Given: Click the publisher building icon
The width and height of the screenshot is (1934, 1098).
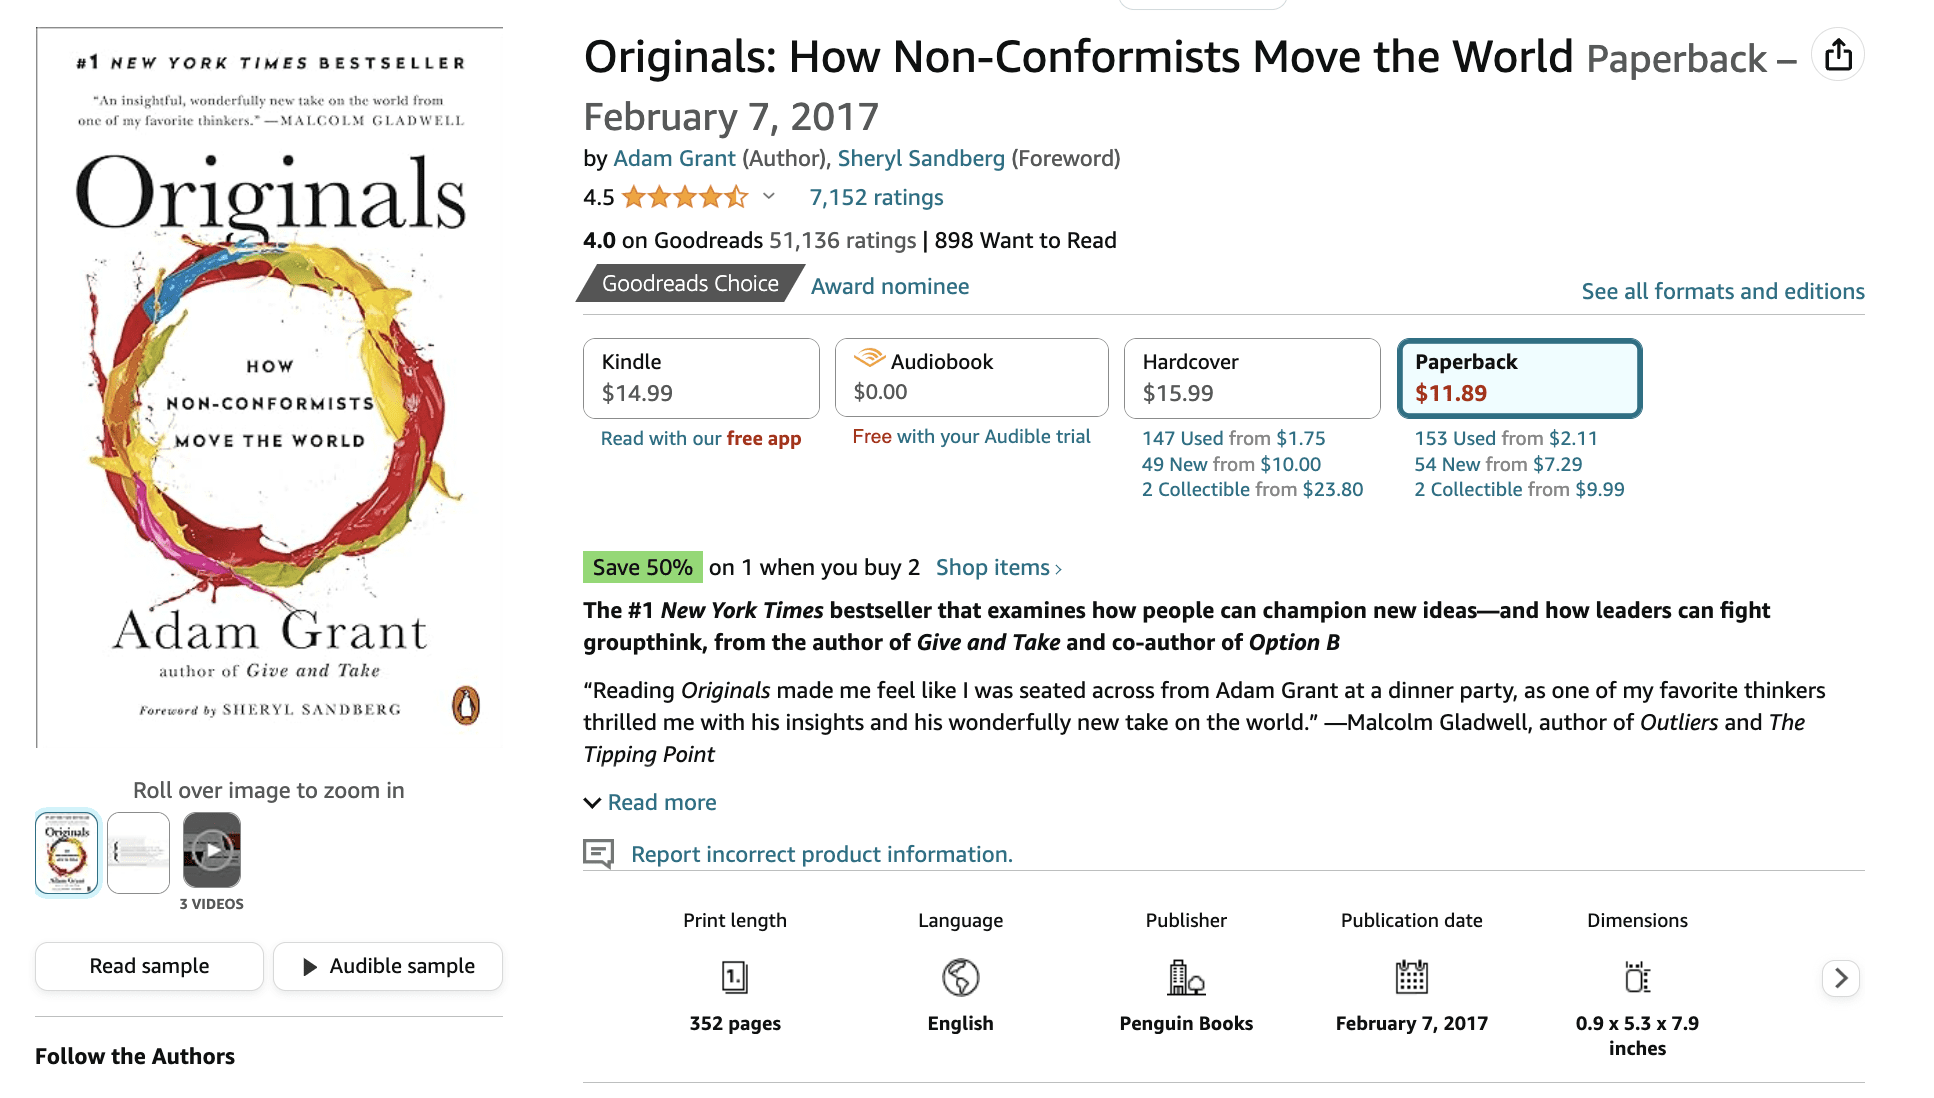Looking at the screenshot, I should point(1186,977).
